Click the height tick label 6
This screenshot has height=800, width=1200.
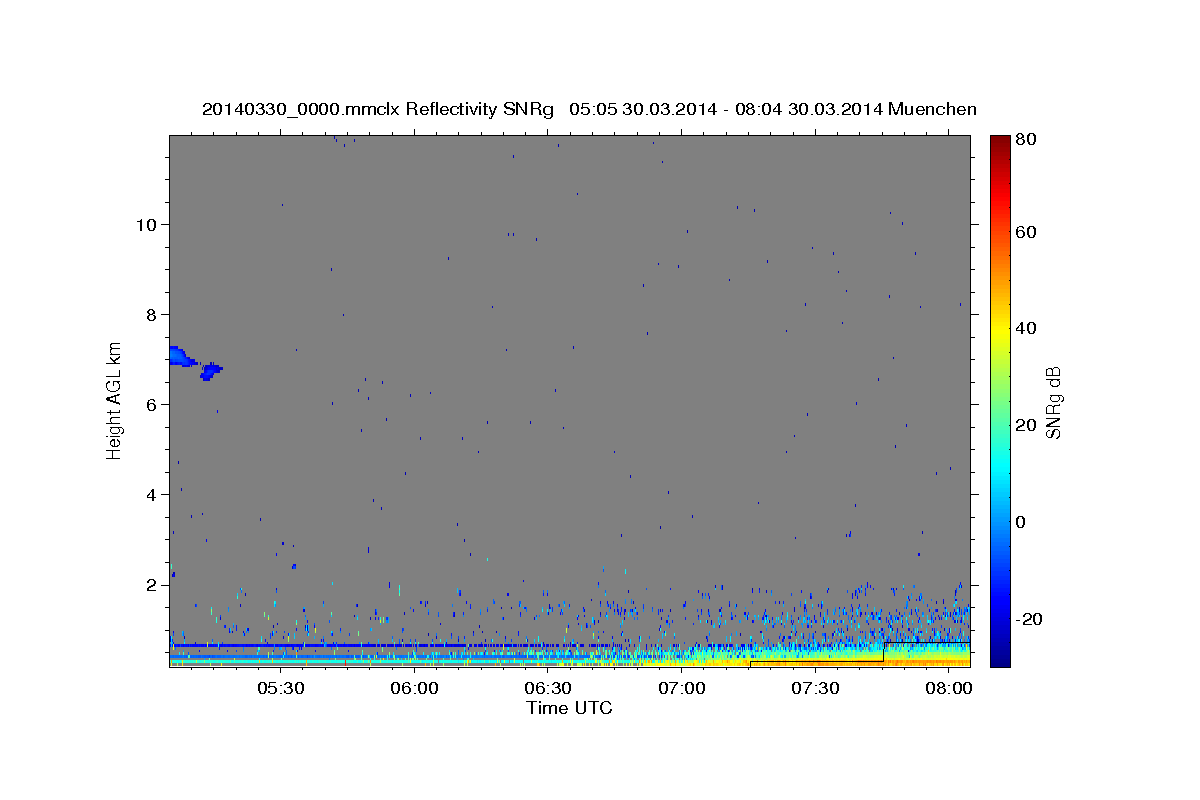(150, 404)
